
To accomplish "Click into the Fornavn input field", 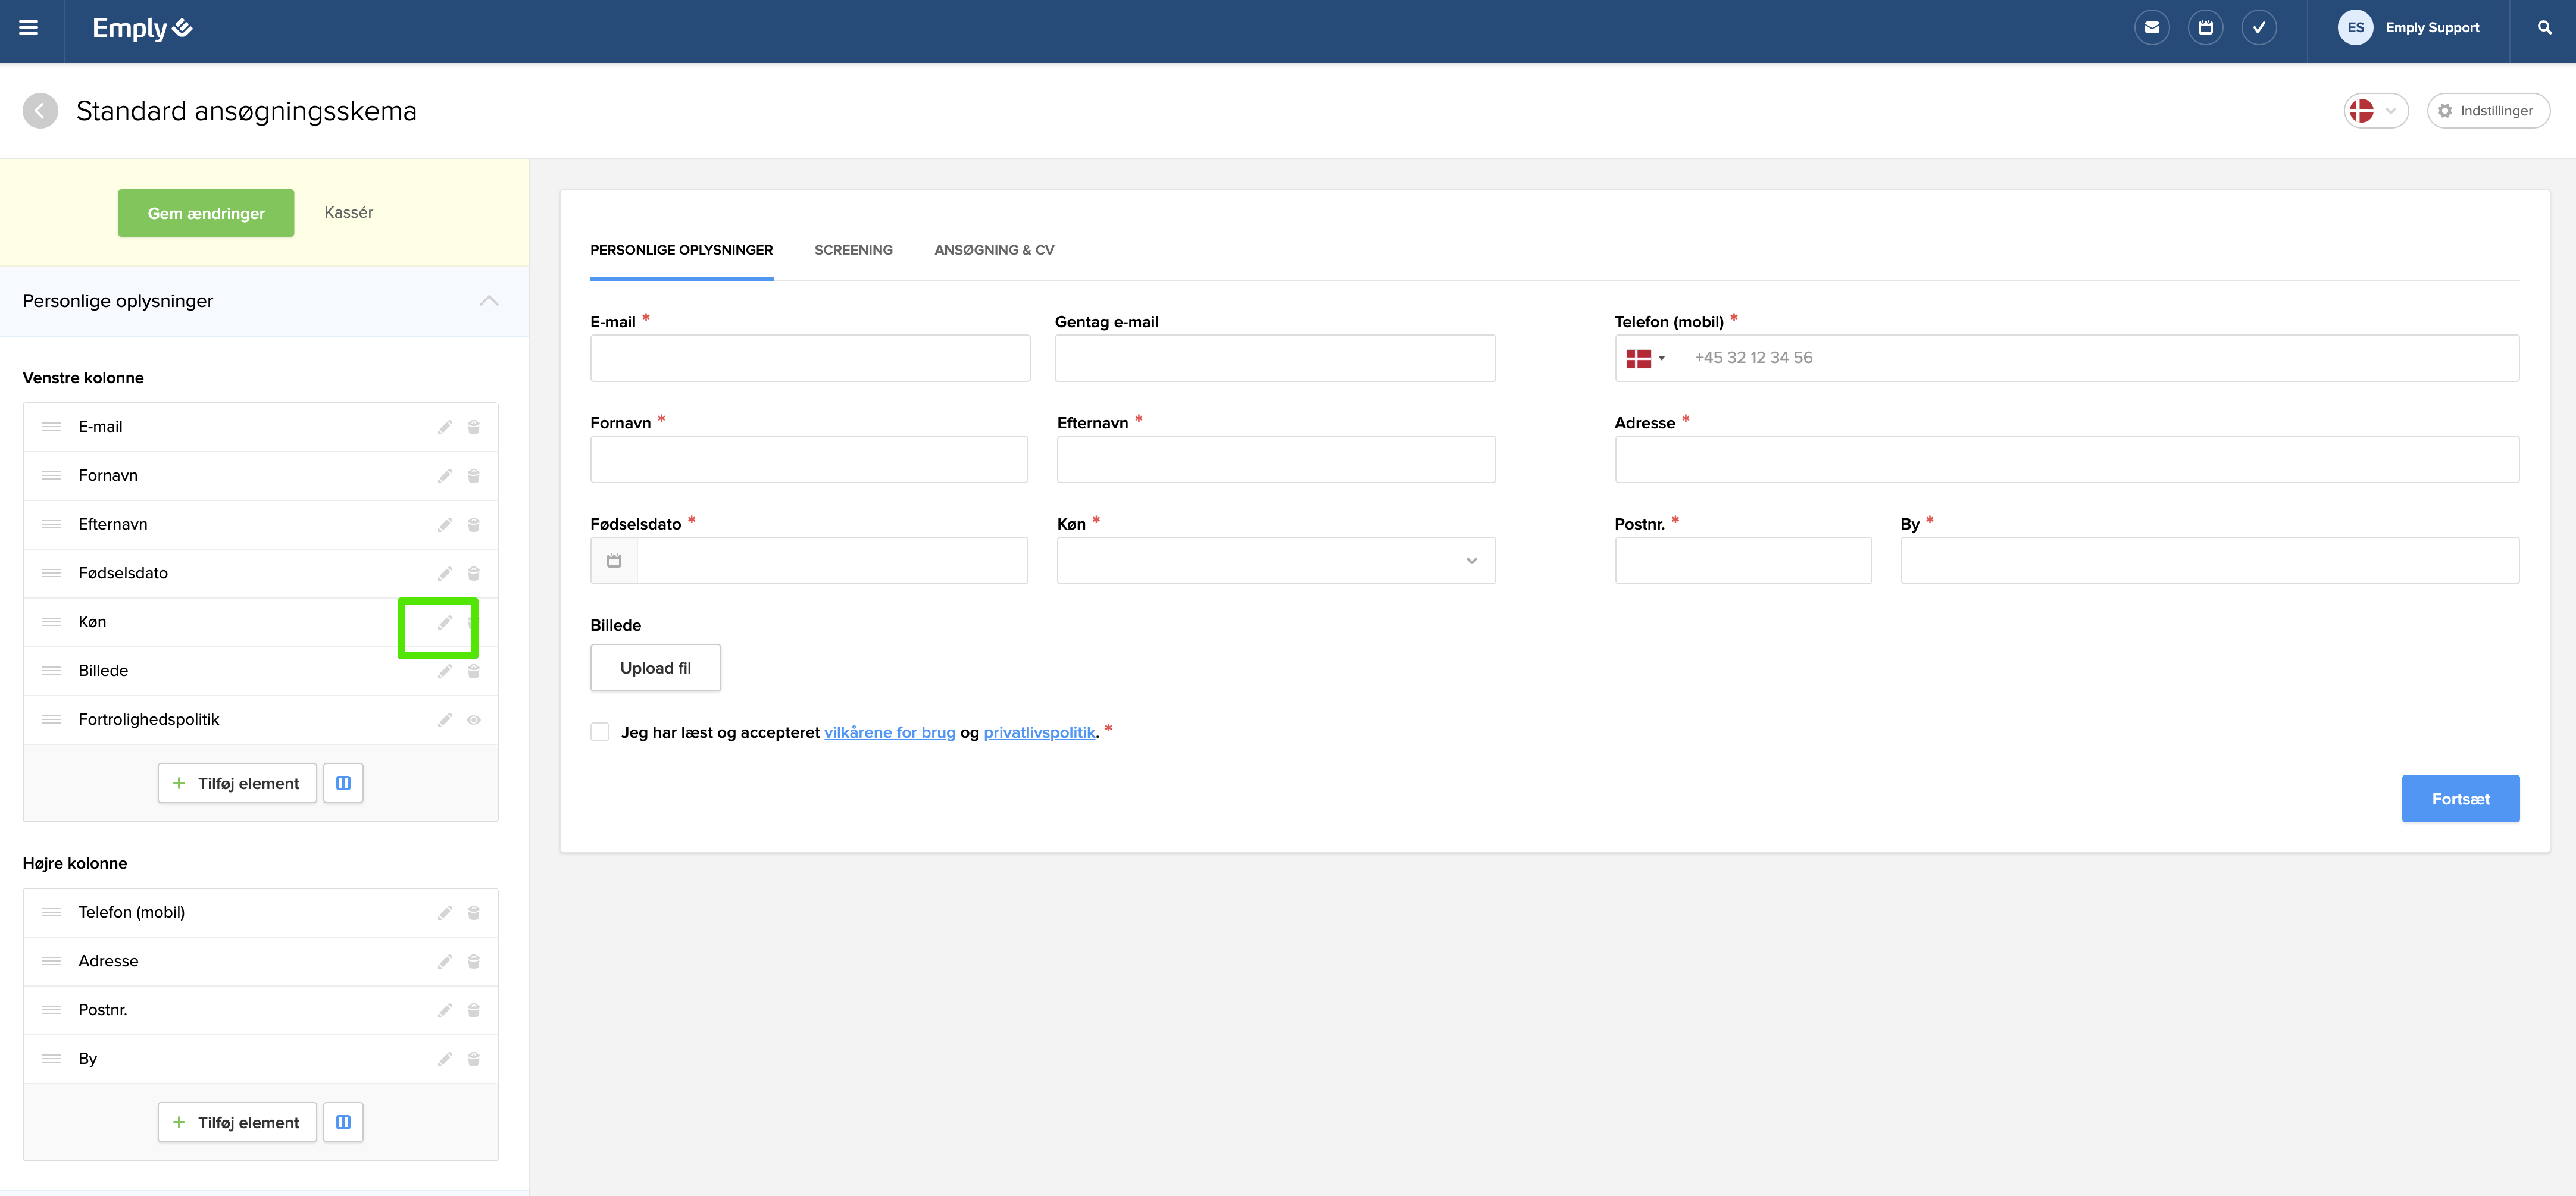I will click(808, 460).
